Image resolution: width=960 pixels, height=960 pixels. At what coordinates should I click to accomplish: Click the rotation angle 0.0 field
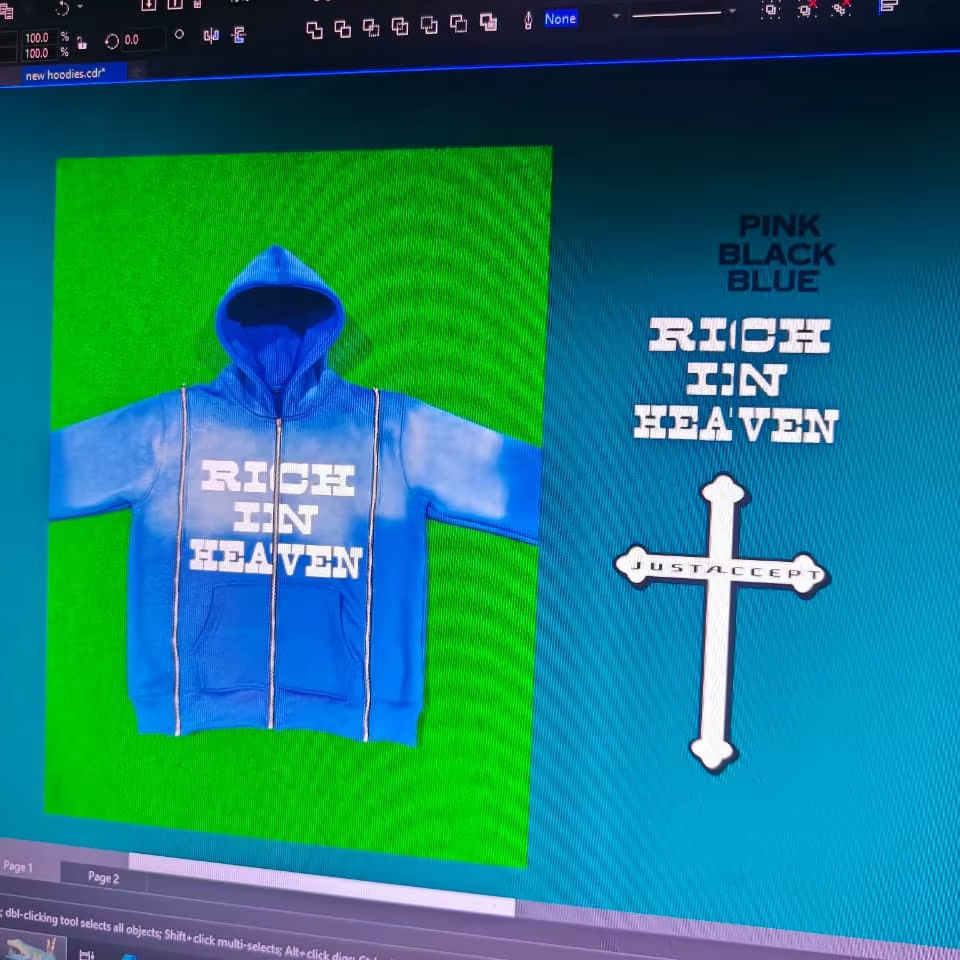[143, 40]
